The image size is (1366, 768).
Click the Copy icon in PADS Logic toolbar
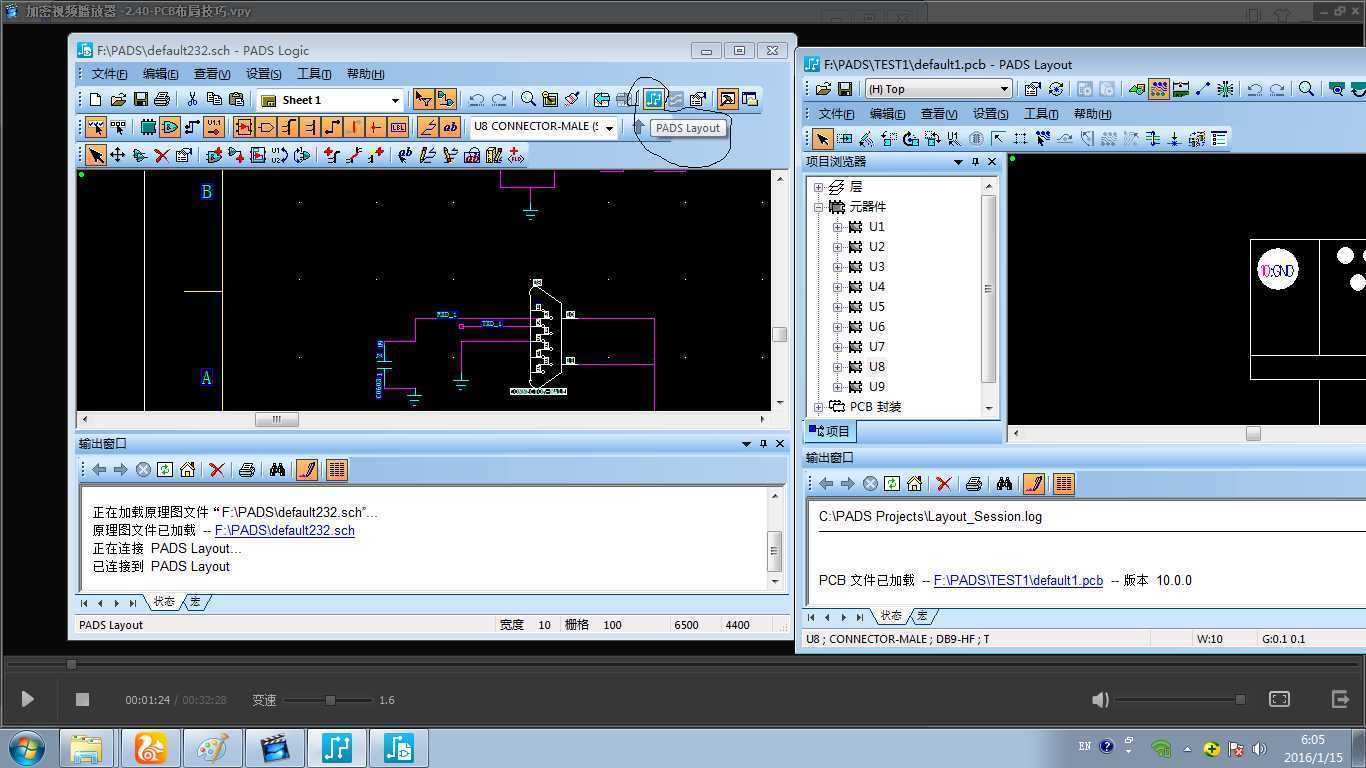[214, 99]
